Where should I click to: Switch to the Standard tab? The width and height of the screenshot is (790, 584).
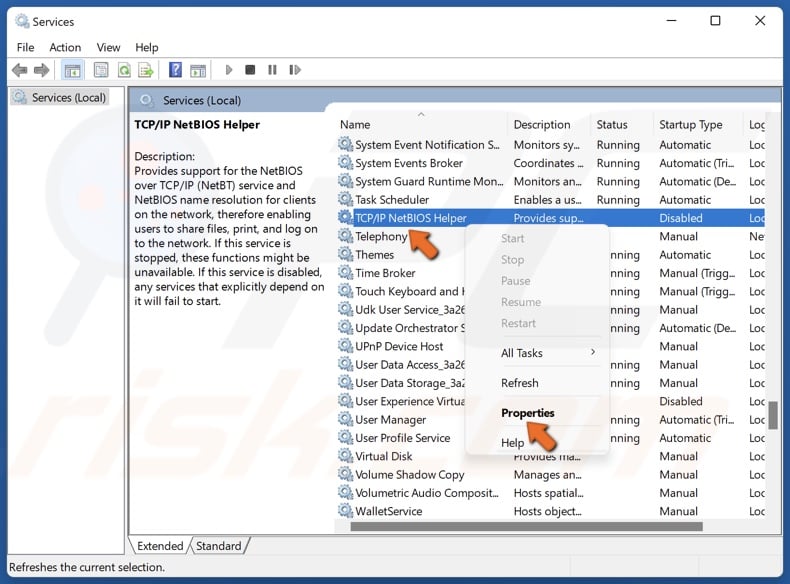click(x=219, y=546)
